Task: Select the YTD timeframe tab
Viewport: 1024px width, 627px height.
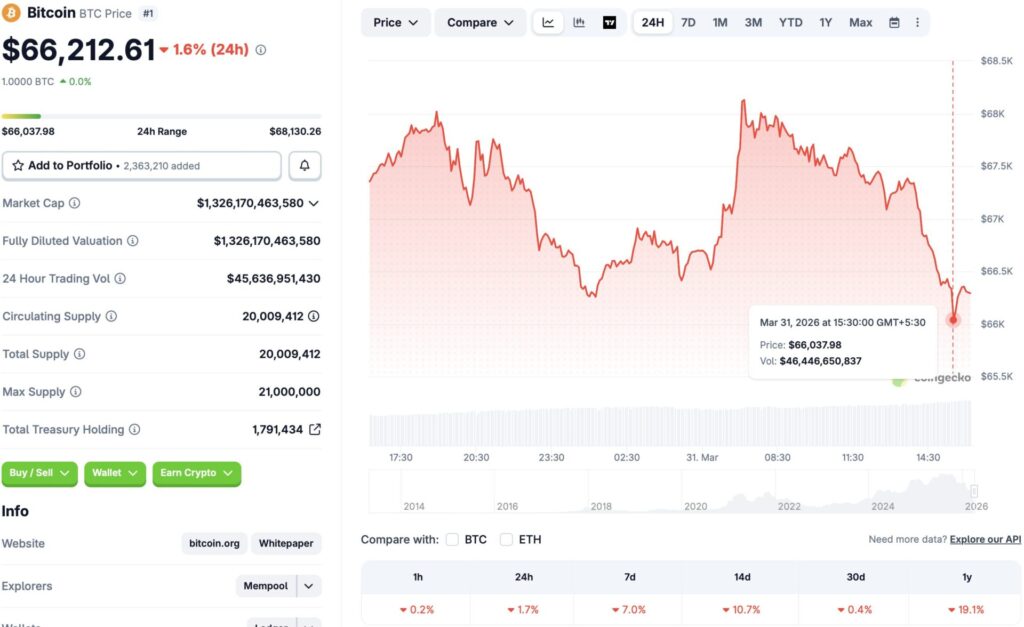Action: [790, 21]
